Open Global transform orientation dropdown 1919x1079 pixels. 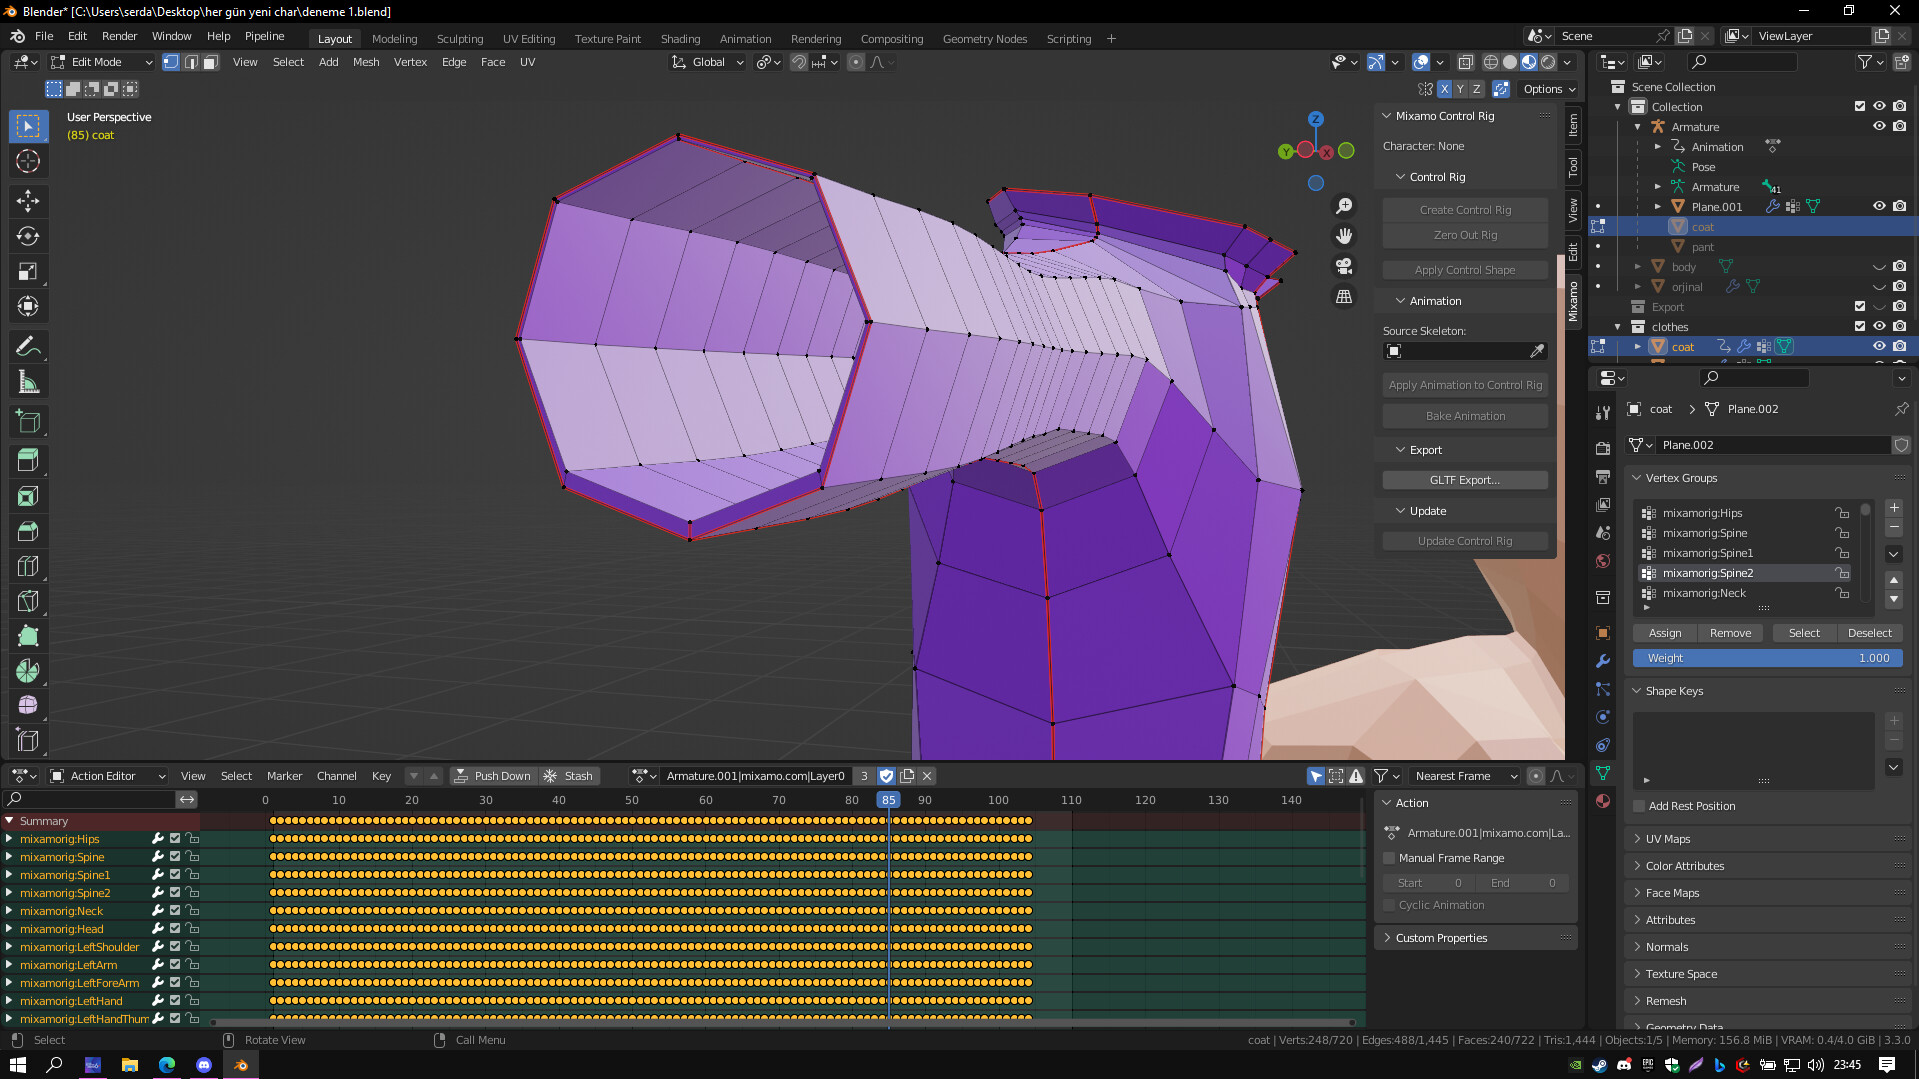[707, 62]
